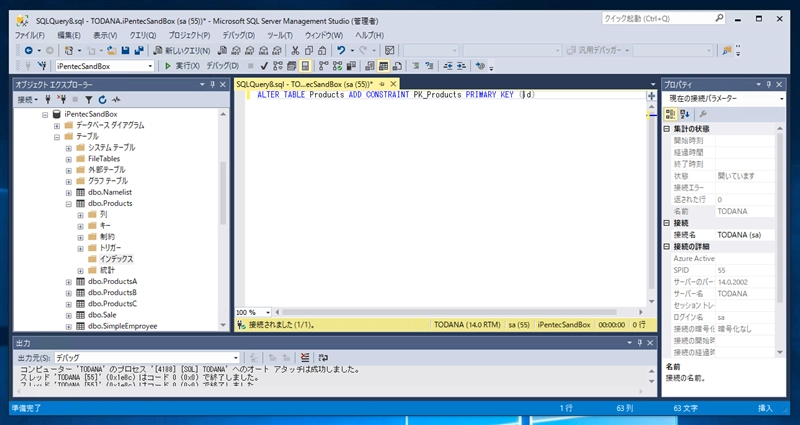This screenshot has width=800, height=425.
Task: Click the Undo arrow icon
Action: pyautogui.click(x=341, y=51)
